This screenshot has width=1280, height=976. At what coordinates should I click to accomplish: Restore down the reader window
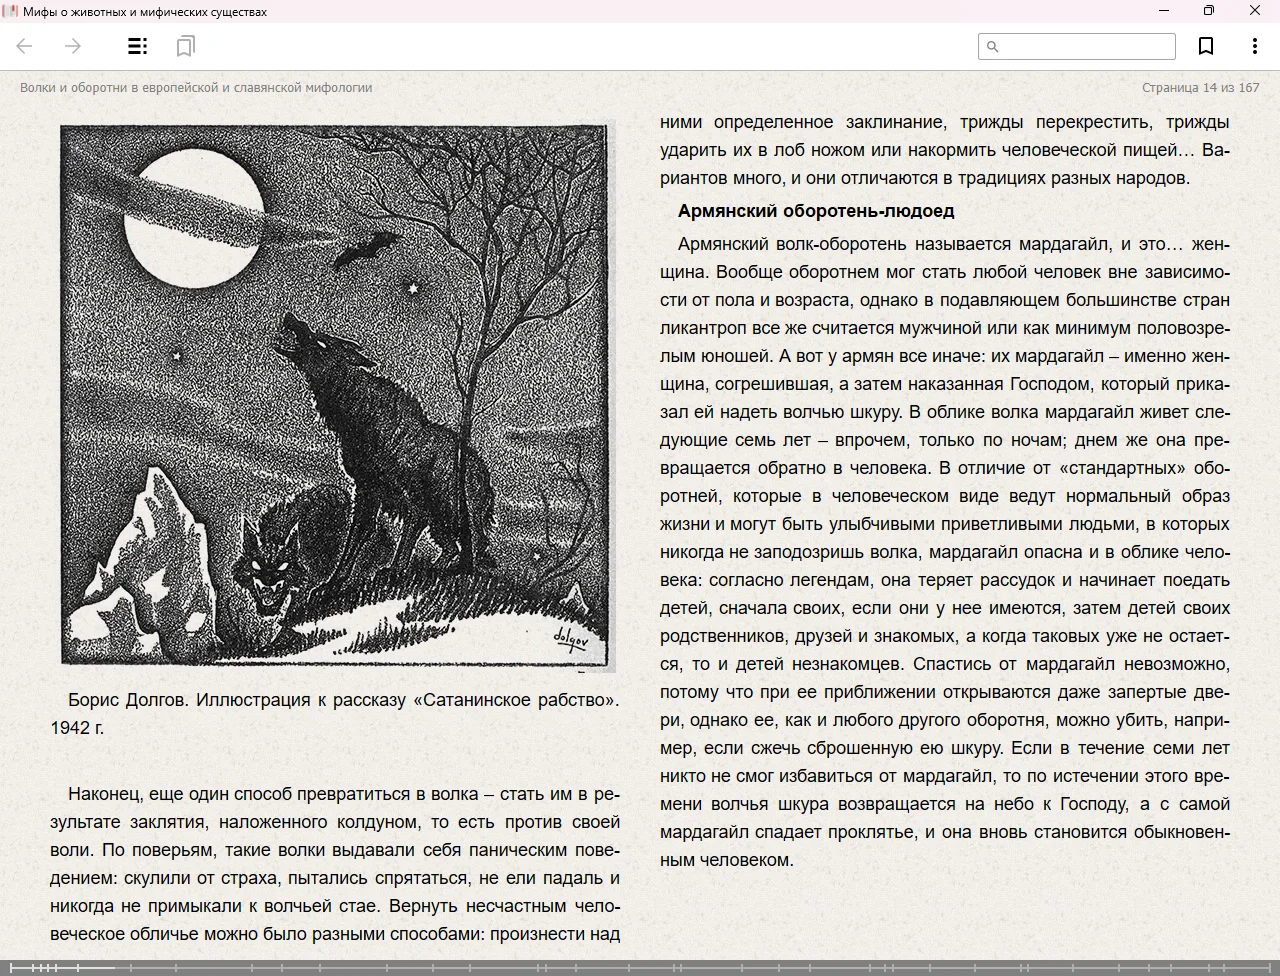click(x=1209, y=11)
